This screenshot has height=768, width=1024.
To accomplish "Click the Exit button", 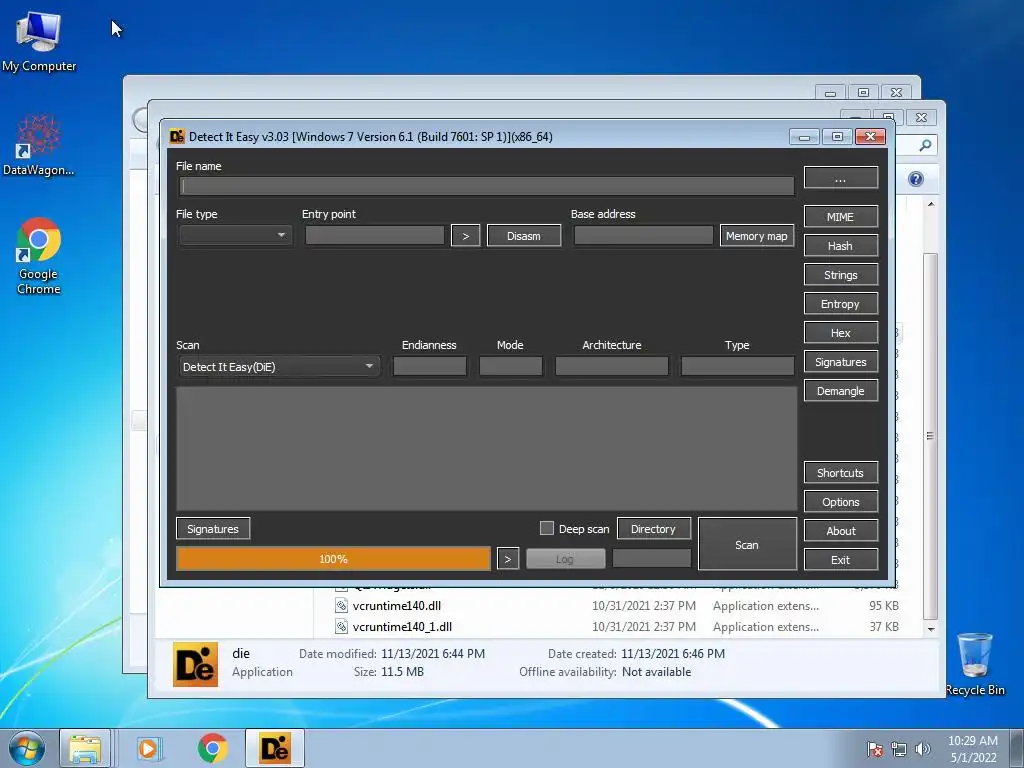I will click(x=840, y=560).
